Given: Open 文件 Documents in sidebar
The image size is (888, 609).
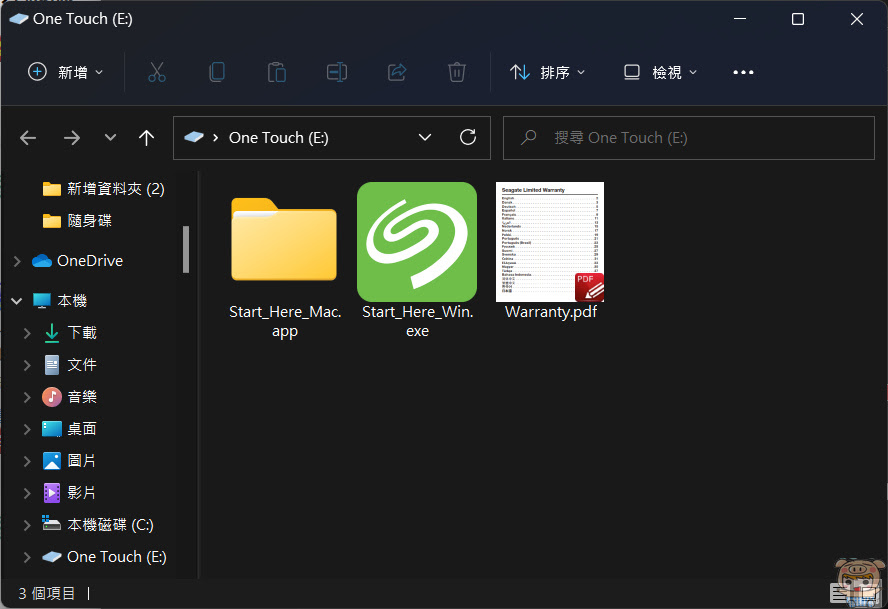Looking at the screenshot, I should pyautogui.click(x=70, y=365).
